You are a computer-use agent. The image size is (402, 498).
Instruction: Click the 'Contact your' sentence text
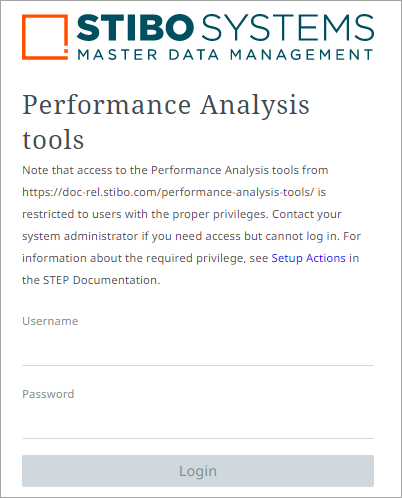pyautogui.click(x=307, y=214)
